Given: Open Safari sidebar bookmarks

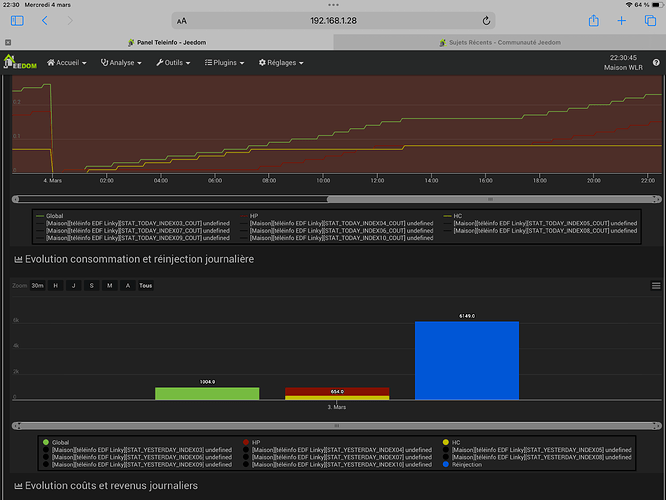Looking at the screenshot, I should 17,20.
